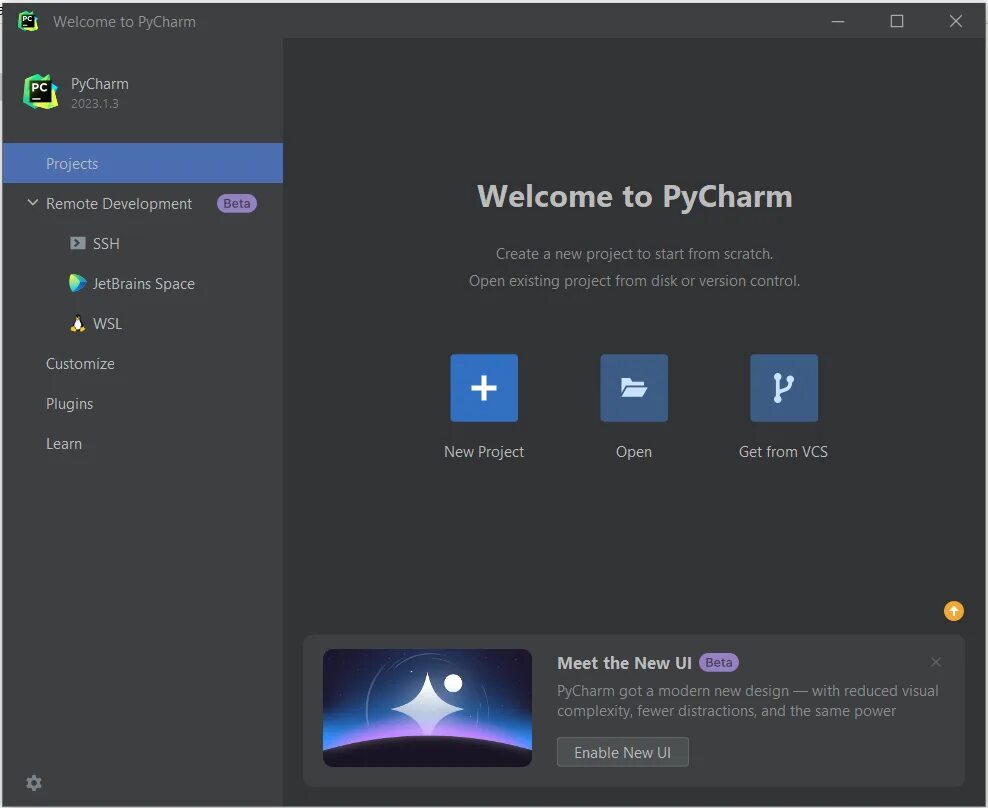Click 'Open existing project from disk' text line

pyautogui.click(x=635, y=281)
